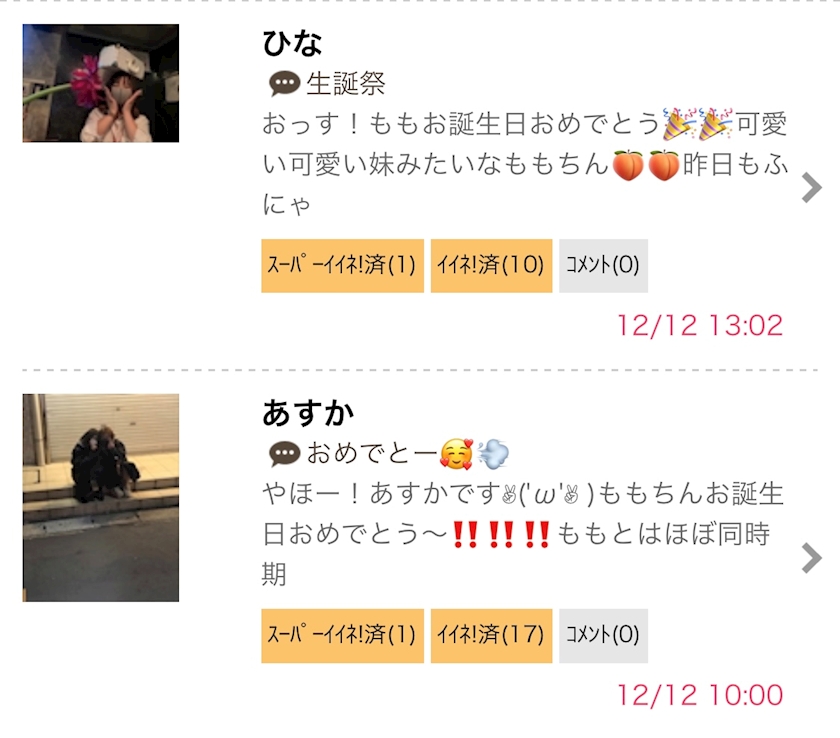This screenshot has height=738, width=840.
Task: Open Hina's profile photo thumbnail
Action: [x=101, y=83]
